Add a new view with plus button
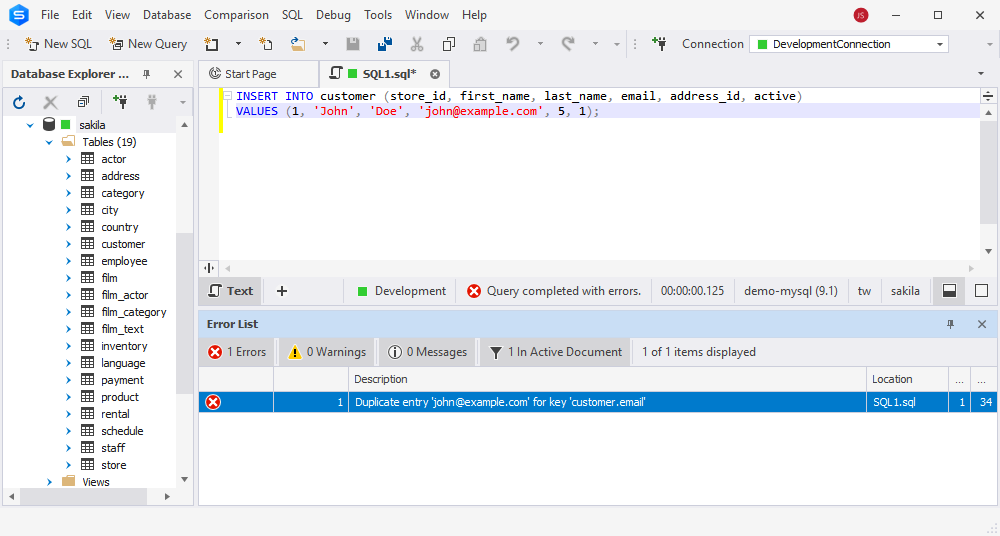 coord(282,291)
